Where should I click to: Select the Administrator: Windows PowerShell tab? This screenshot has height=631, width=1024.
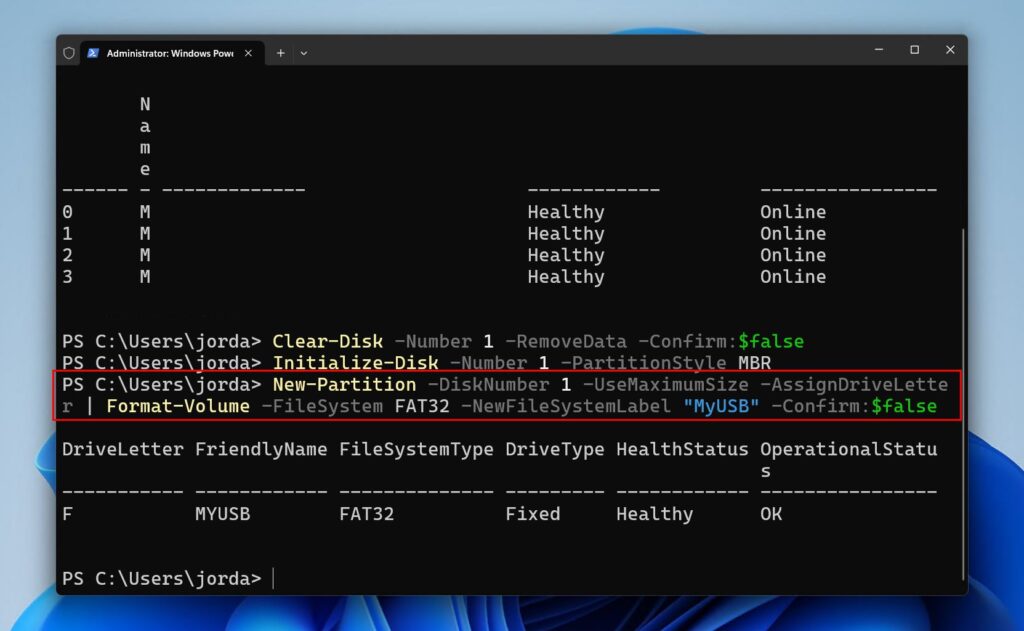(165, 52)
